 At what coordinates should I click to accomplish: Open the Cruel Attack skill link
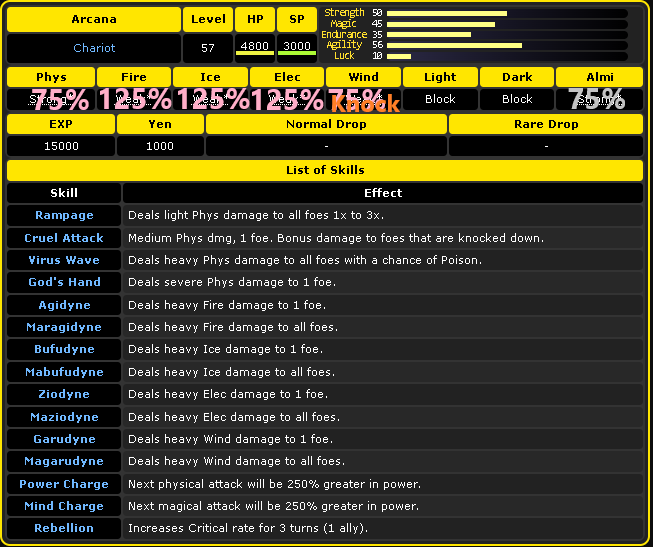[x=64, y=238]
